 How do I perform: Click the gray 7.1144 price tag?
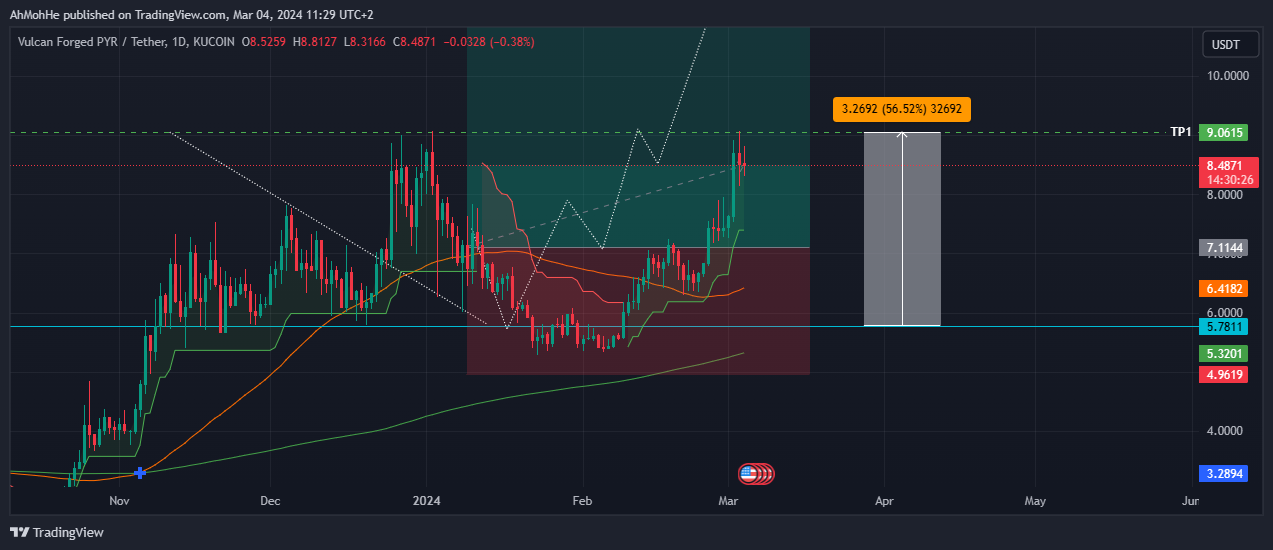[1224, 247]
